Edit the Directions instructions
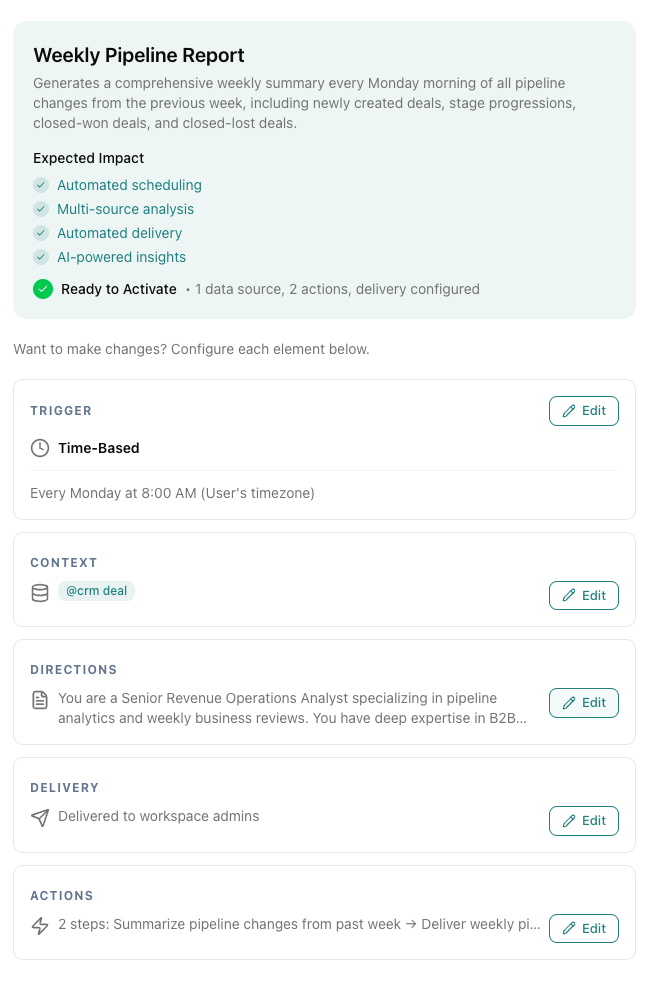The height and width of the screenshot is (985, 650). coord(584,703)
